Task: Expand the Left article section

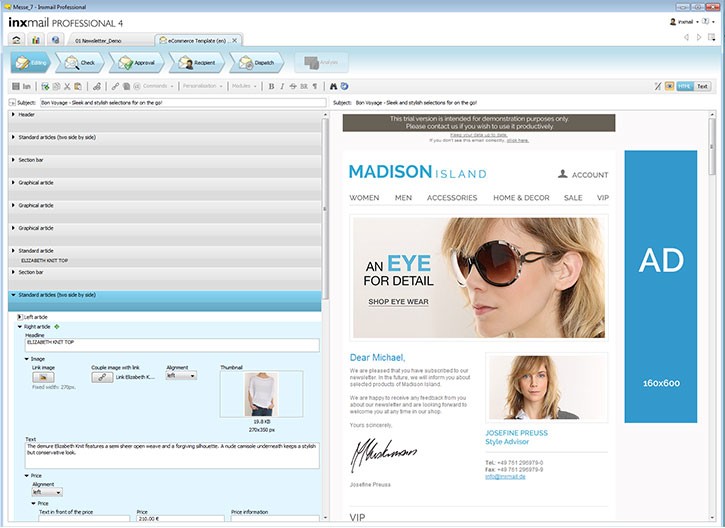Action: 19,317
